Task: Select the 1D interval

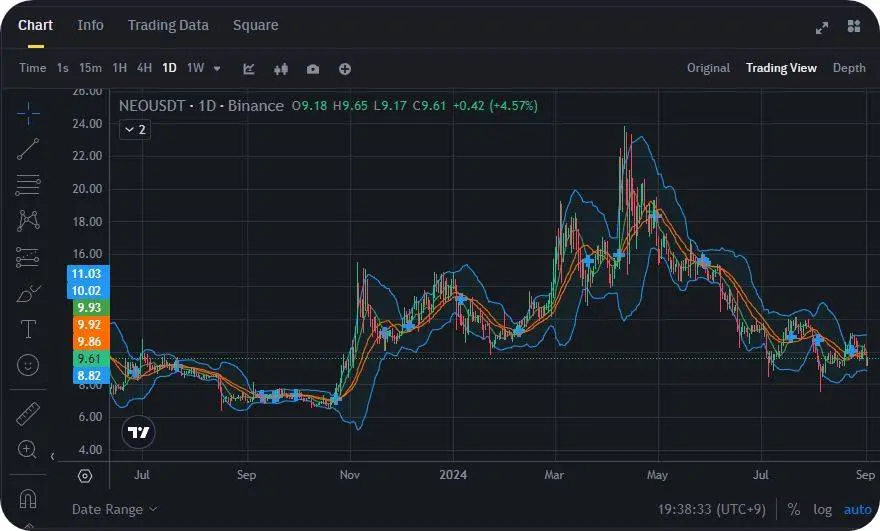Action: [x=169, y=68]
